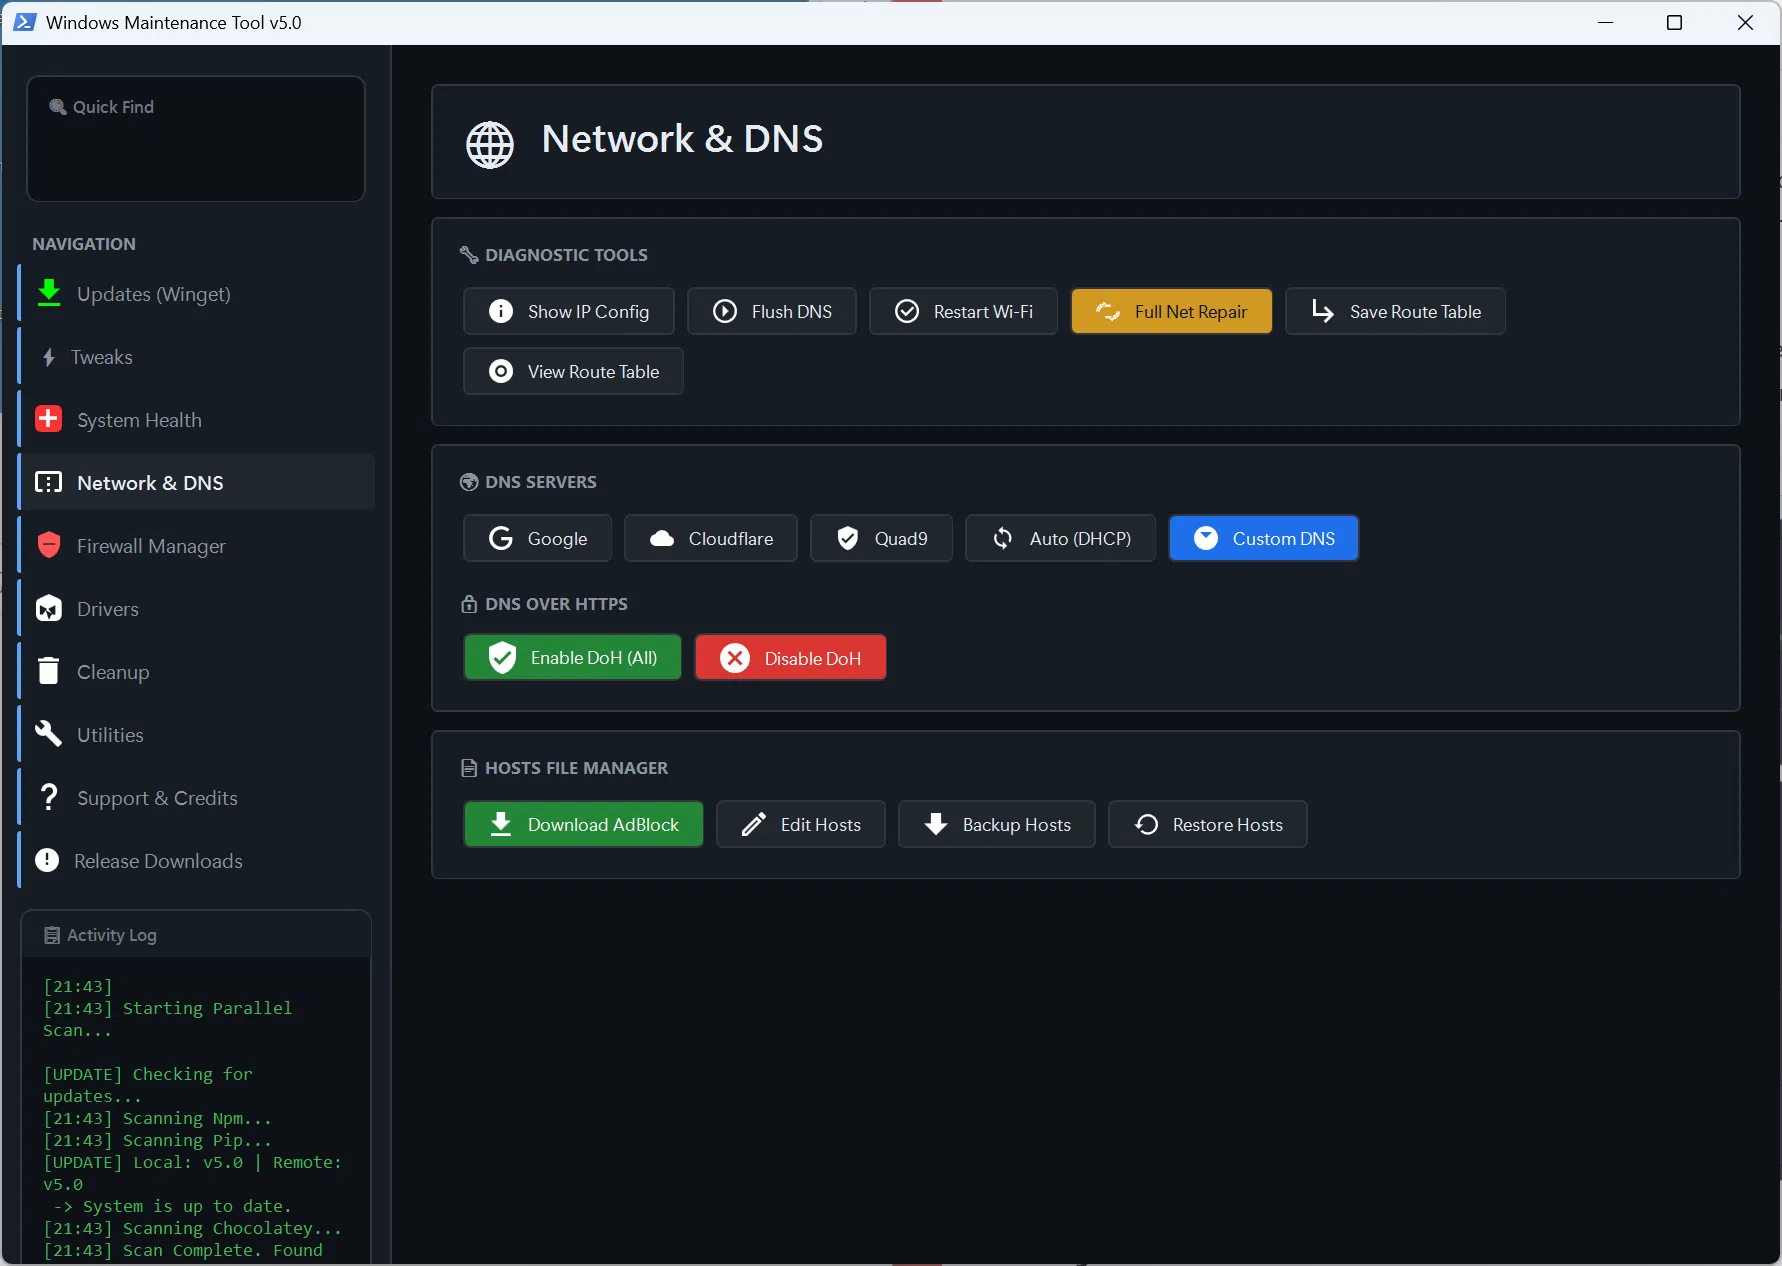Click the Quad9 shield icon

848,539
